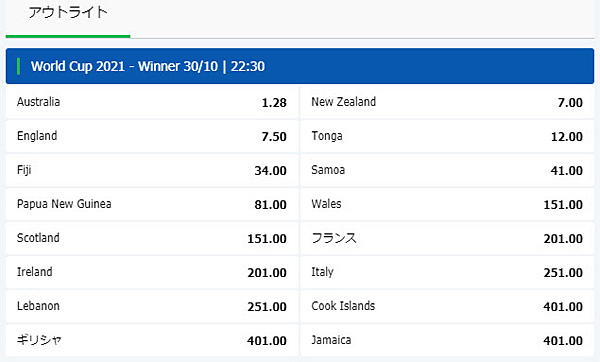
Task: Select Samoa odds 41.00
Action: [447, 170]
